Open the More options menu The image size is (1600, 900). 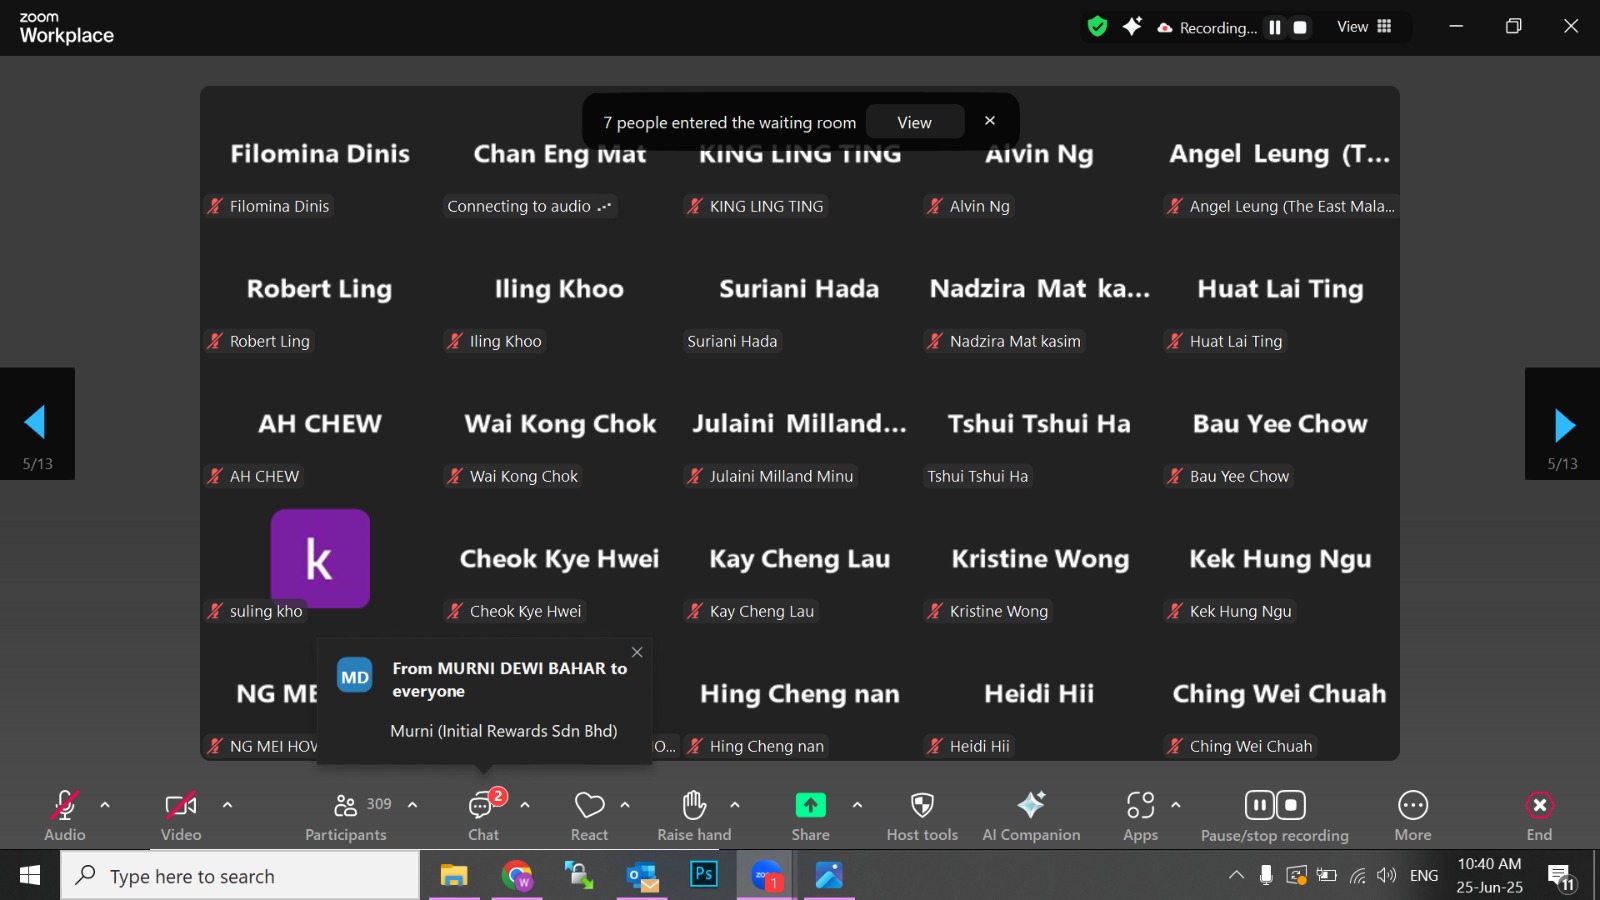(1413, 816)
